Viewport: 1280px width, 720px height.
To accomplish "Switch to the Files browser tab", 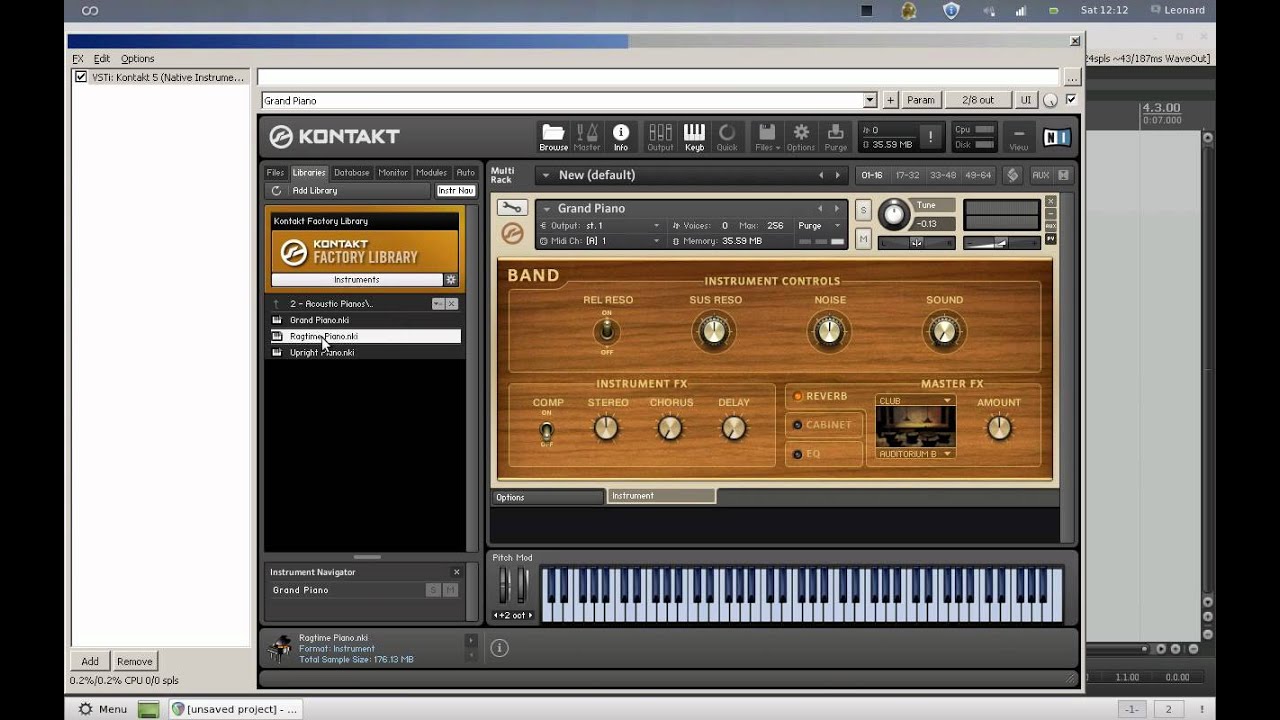I will click(276, 173).
